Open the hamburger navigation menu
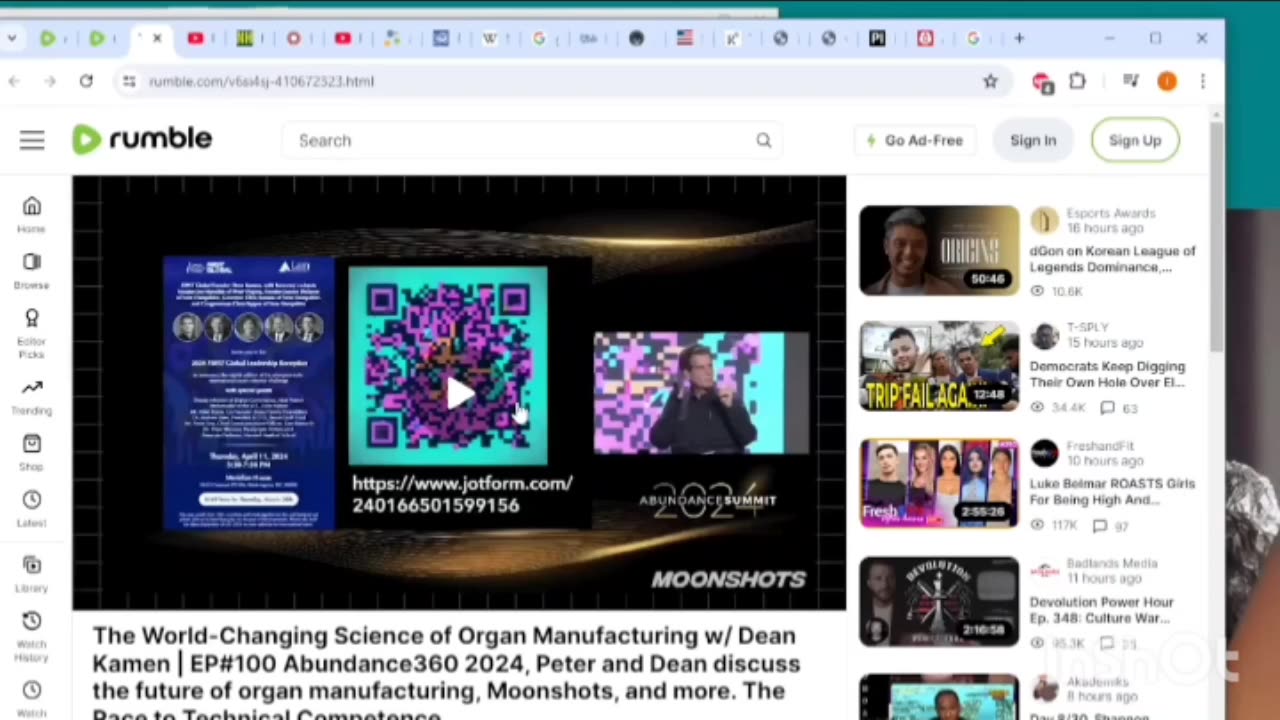This screenshot has width=1280, height=720. (x=32, y=140)
